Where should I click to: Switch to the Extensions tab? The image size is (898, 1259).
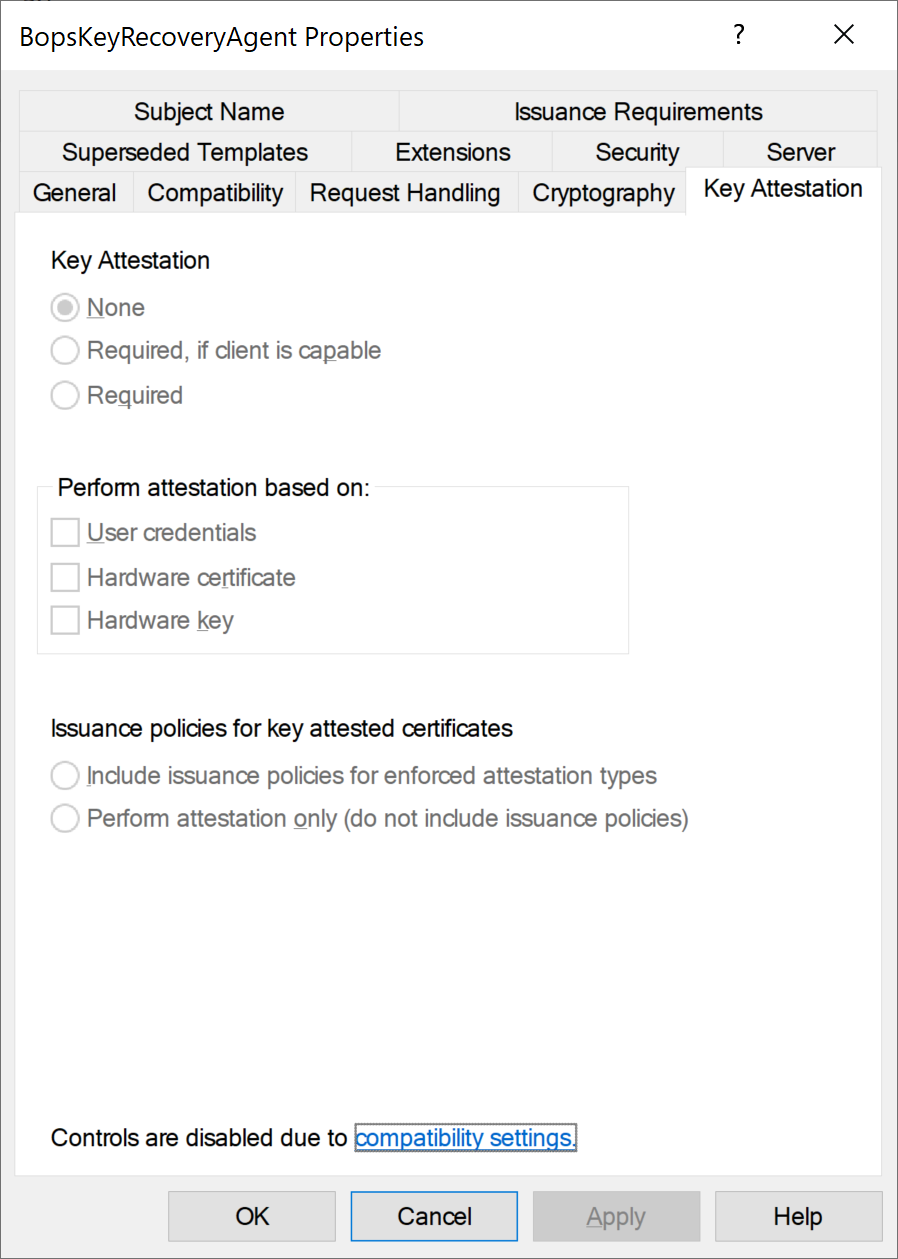tap(453, 153)
